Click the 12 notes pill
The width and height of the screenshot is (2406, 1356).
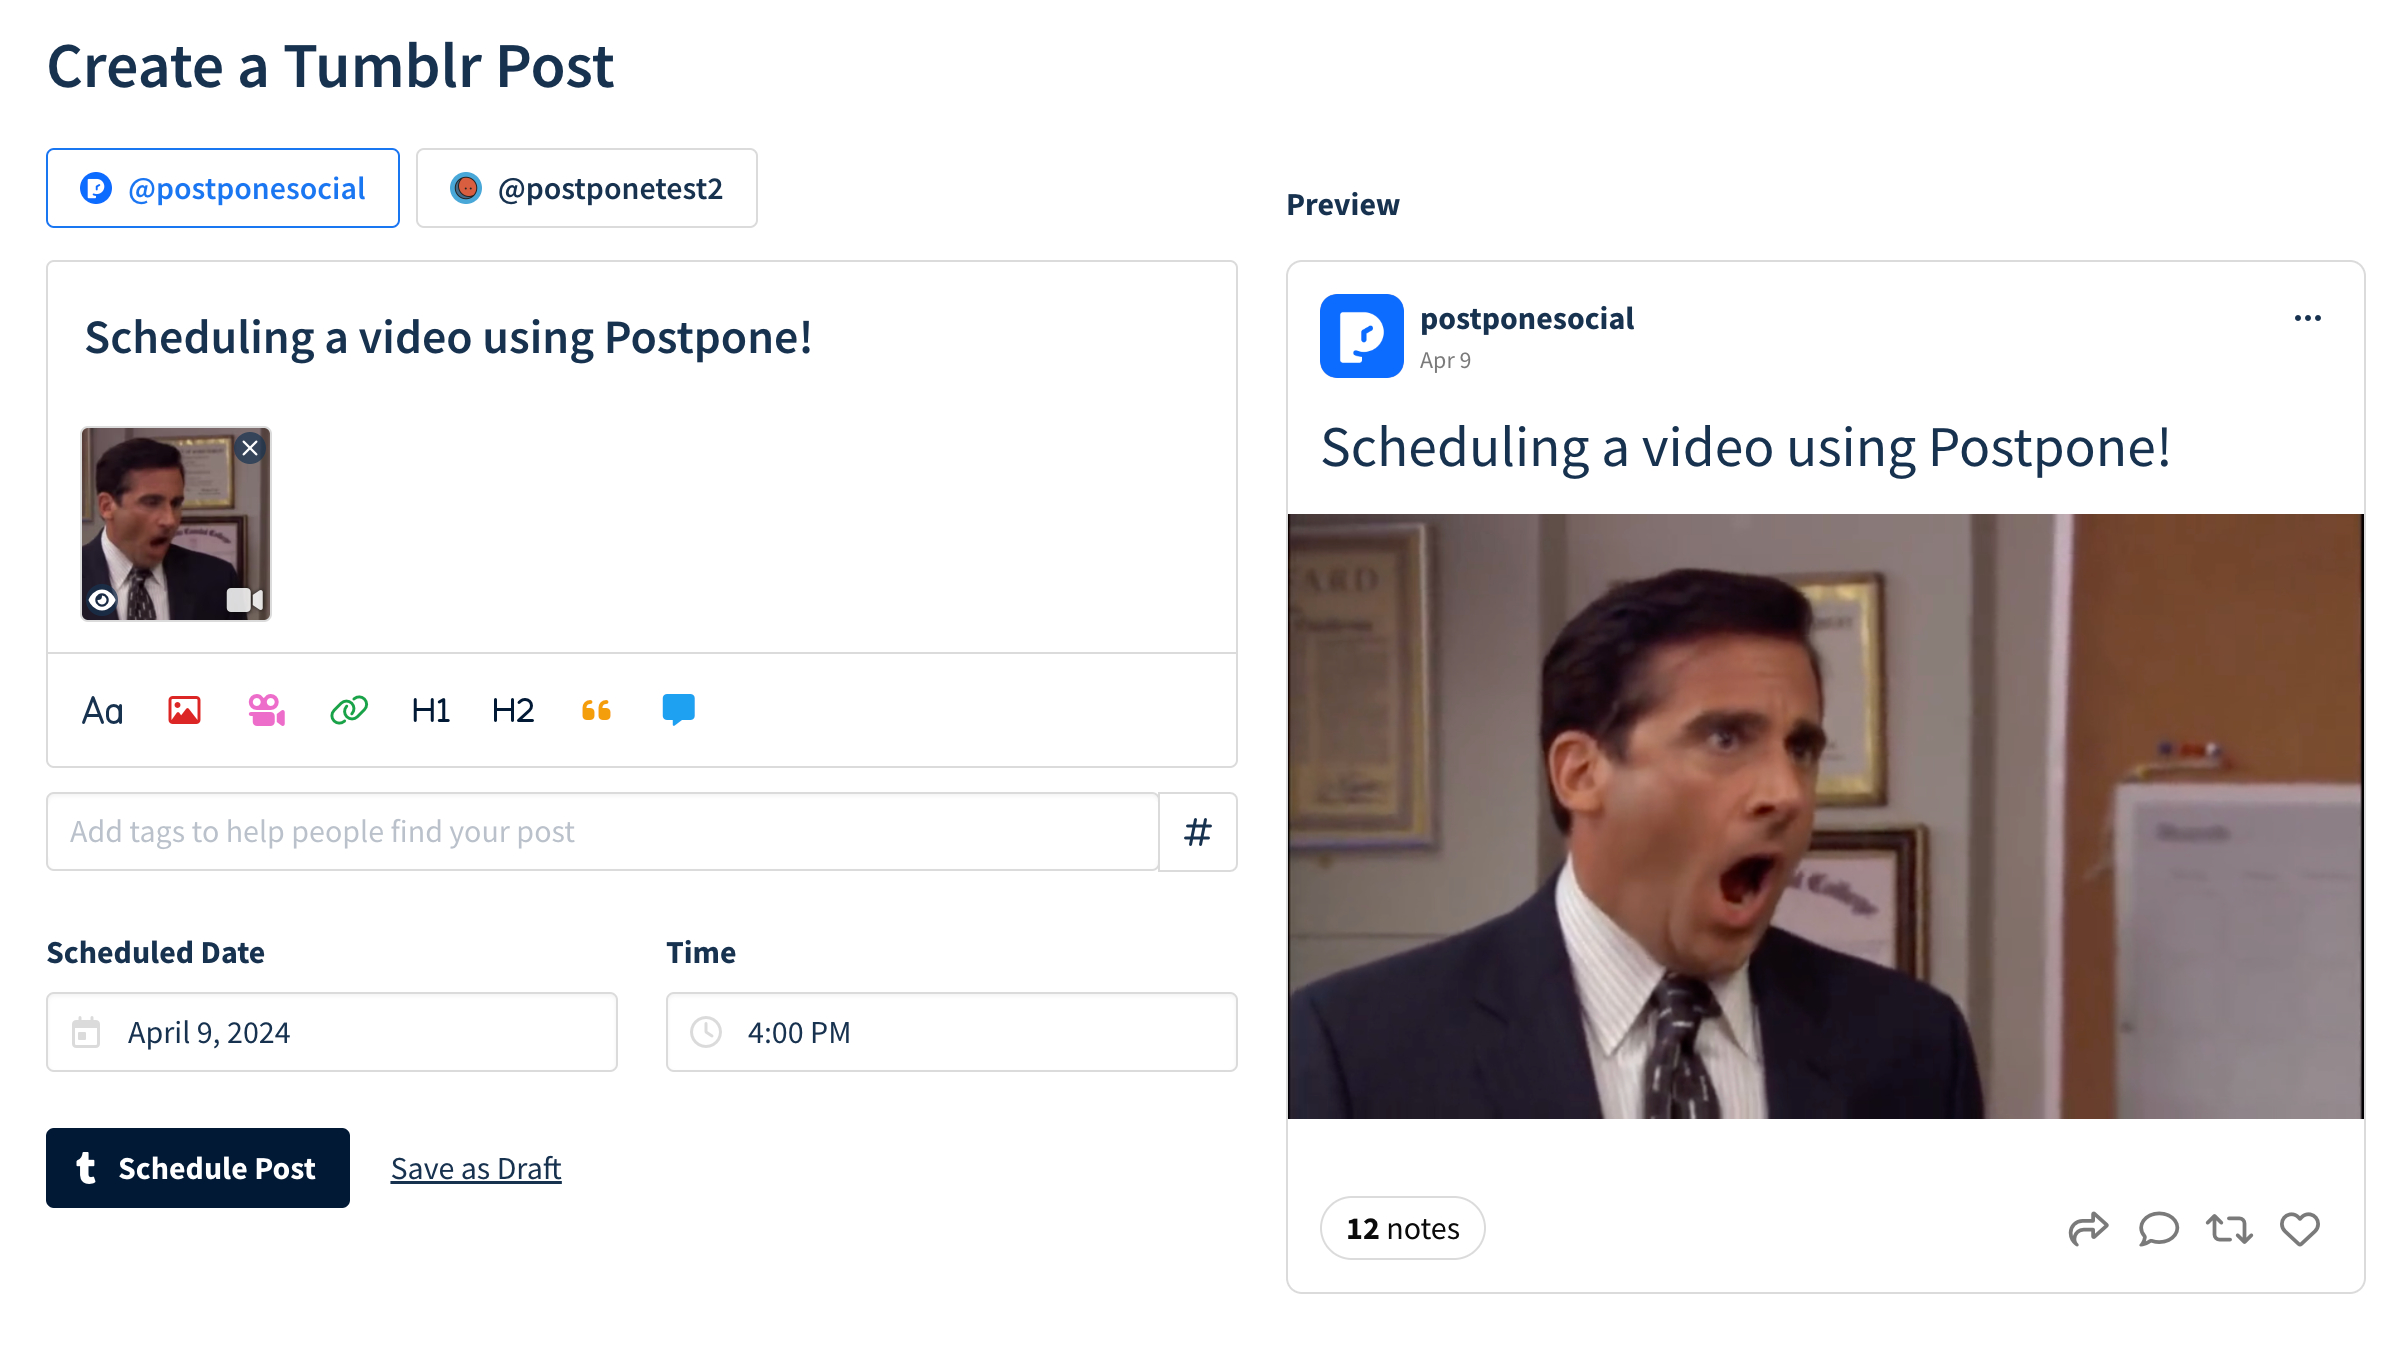pos(1403,1228)
